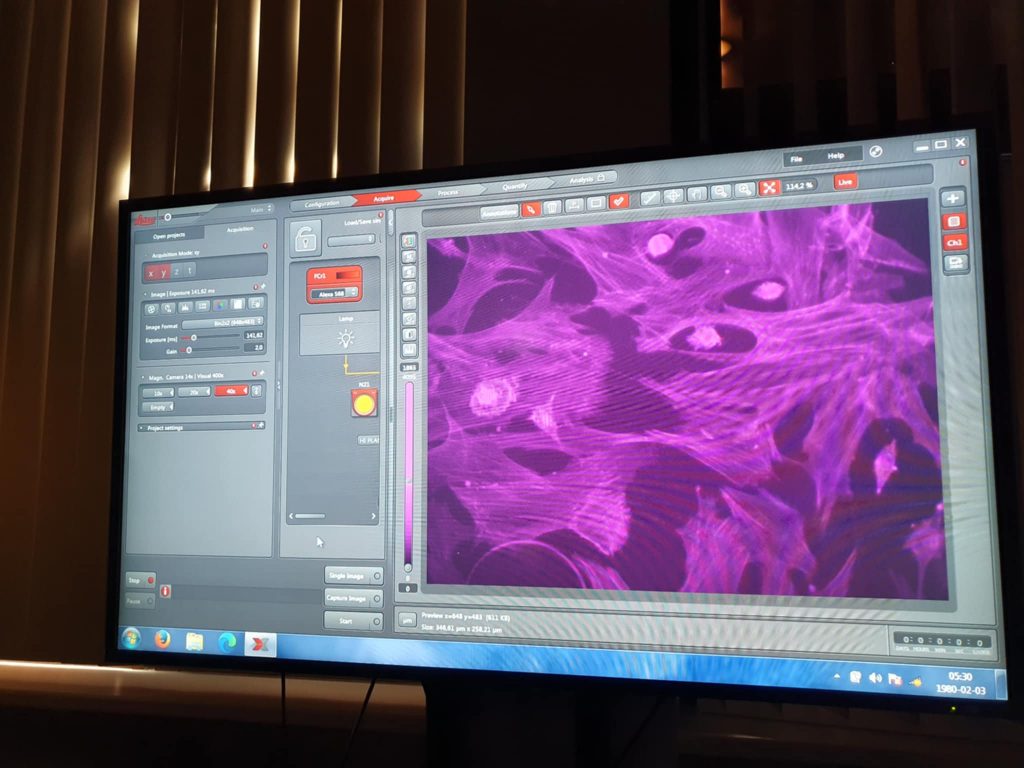Select the 40x objective button
The height and width of the screenshot is (768, 1024).
[232, 391]
